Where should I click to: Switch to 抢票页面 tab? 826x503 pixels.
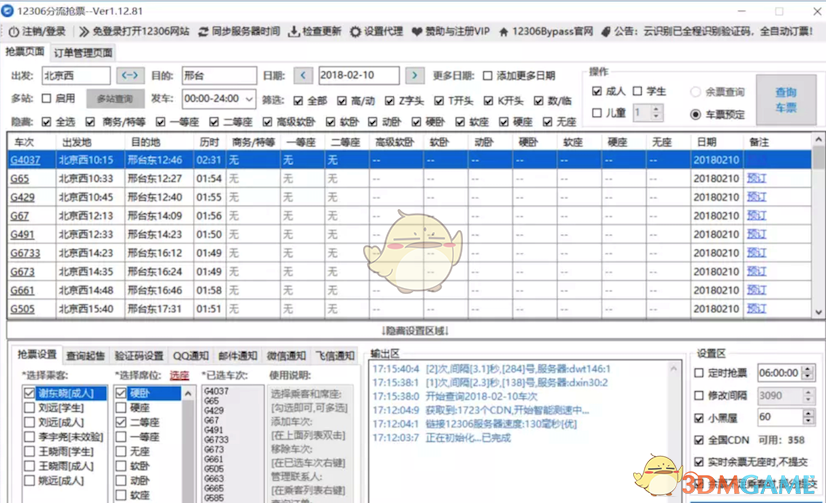click(x=25, y=52)
